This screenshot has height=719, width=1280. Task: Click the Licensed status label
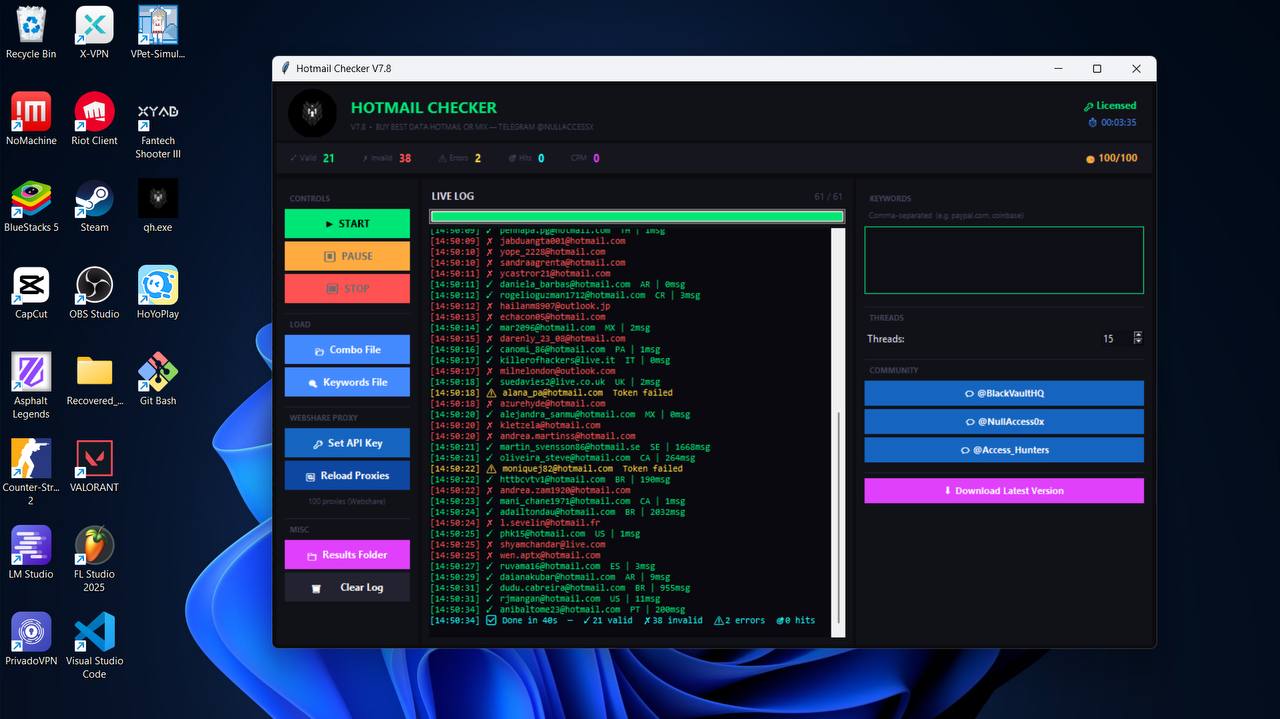pyautogui.click(x=1110, y=105)
